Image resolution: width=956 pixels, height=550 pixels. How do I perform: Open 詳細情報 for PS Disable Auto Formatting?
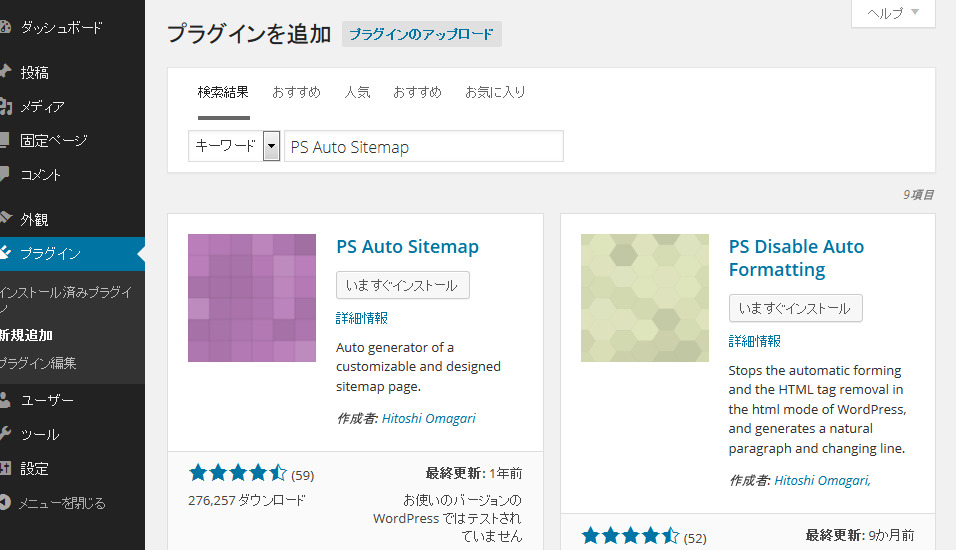point(755,341)
